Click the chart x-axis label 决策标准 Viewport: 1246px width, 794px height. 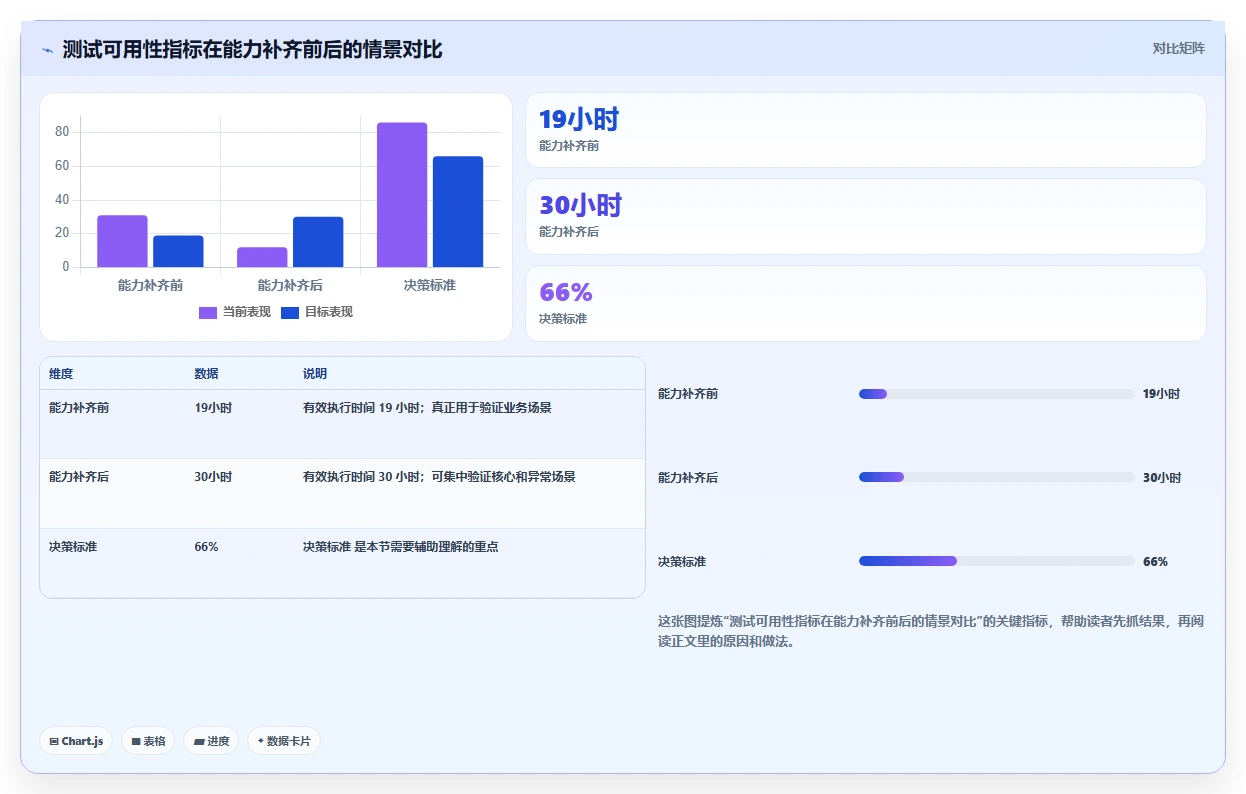coord(430,285)
